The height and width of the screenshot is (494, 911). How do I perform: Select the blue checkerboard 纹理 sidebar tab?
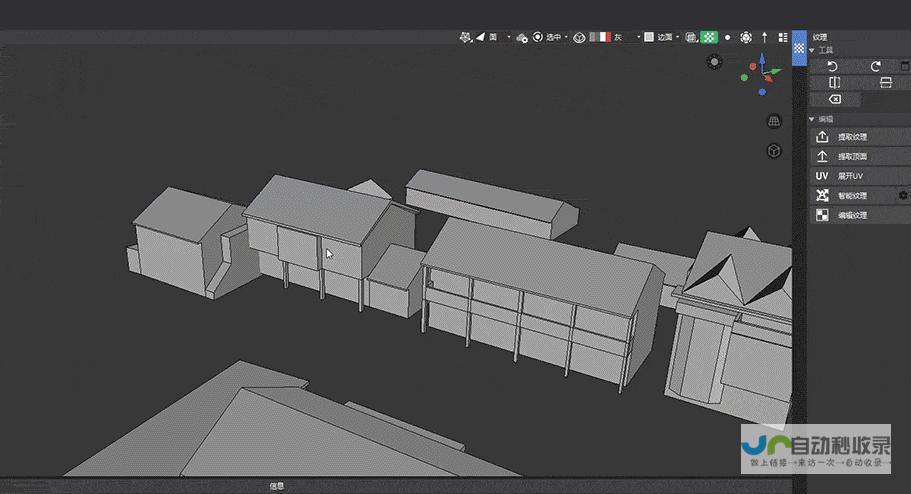tap(799, 48)
